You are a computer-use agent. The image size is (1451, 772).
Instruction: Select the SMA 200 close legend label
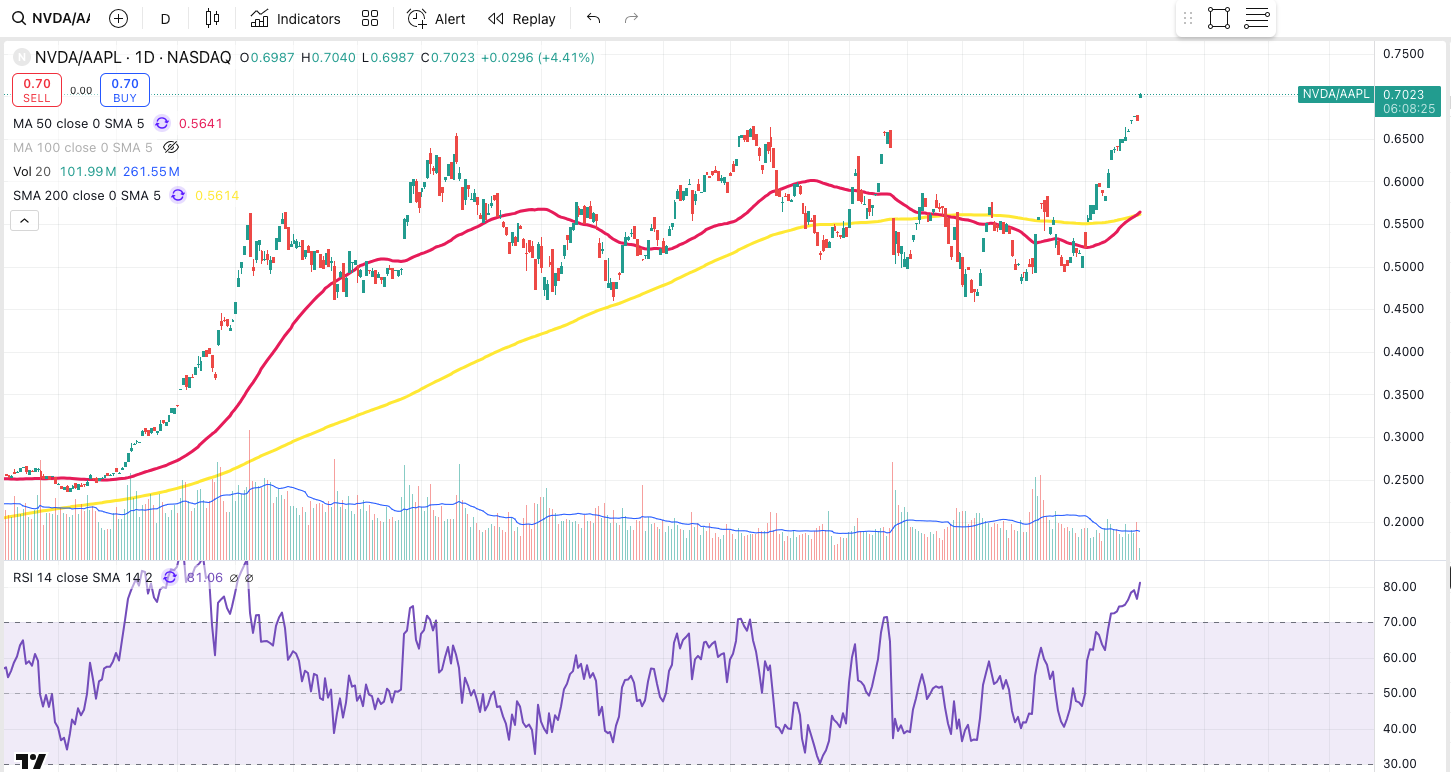tap(87, 195)
